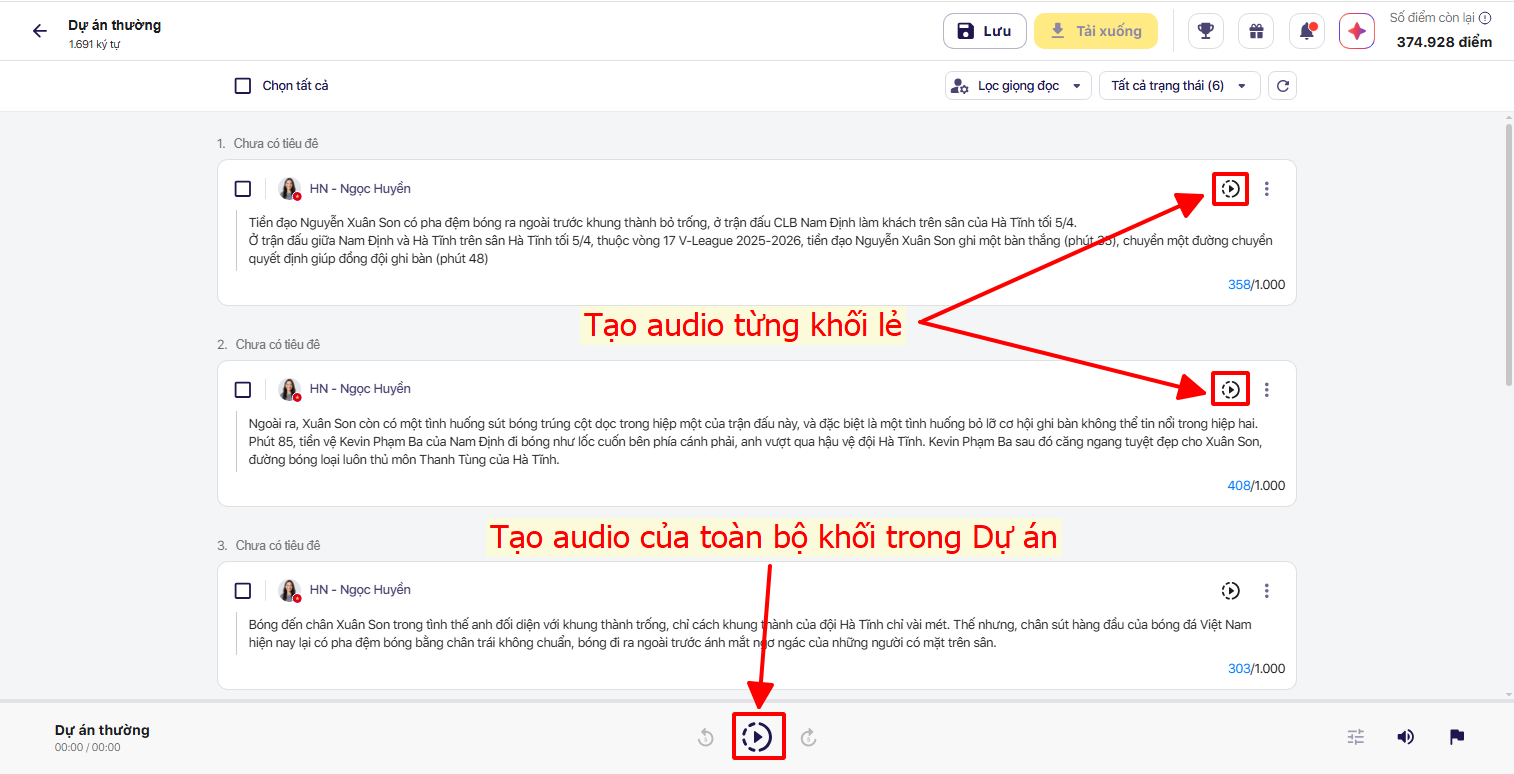
Task: Open the Tất cả trạng thái (6) dropdown
Action: point(1179,86)
